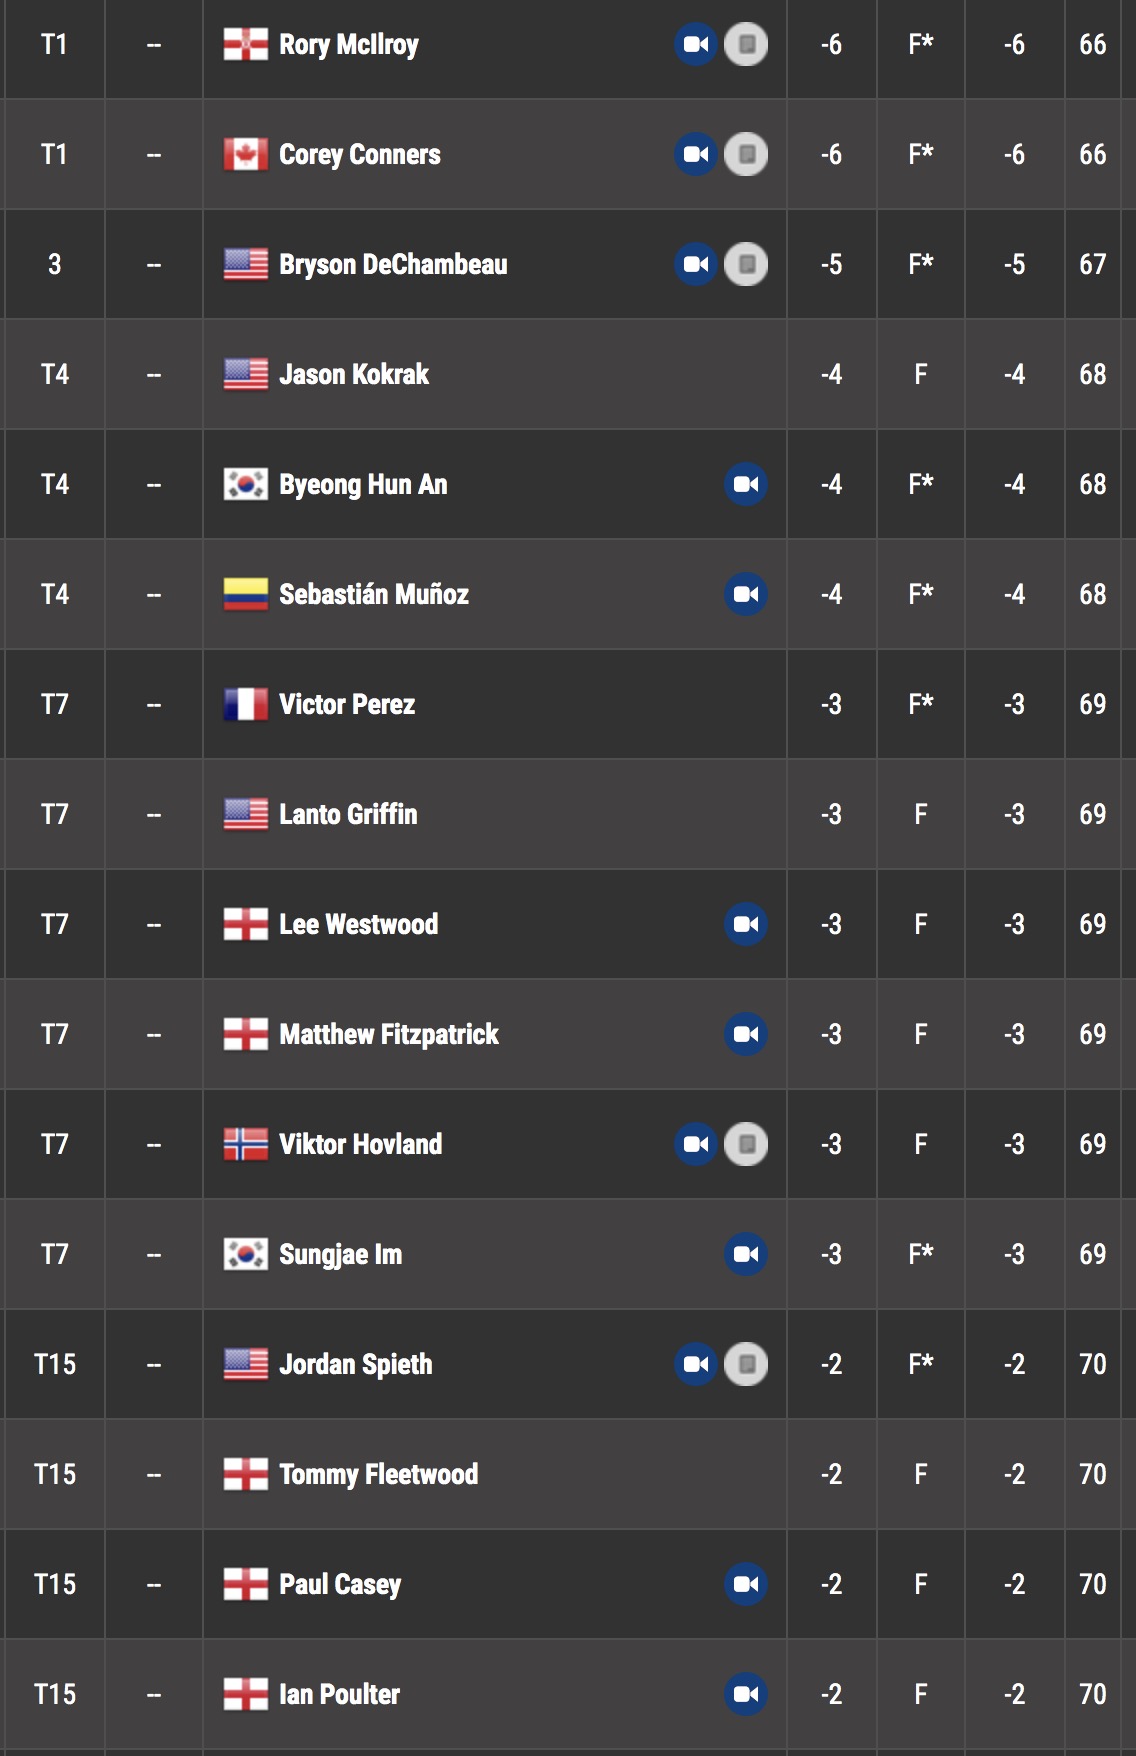The height and width of the screenshot is (1756, 1136).
Task: Open Corey Conners' video camera icon
Action: [696, 154]
